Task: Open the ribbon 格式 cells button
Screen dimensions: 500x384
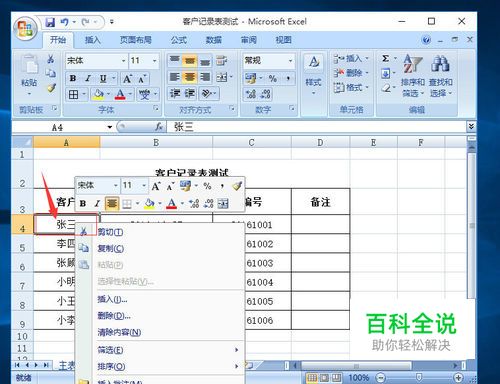Action: pos(351,87)
